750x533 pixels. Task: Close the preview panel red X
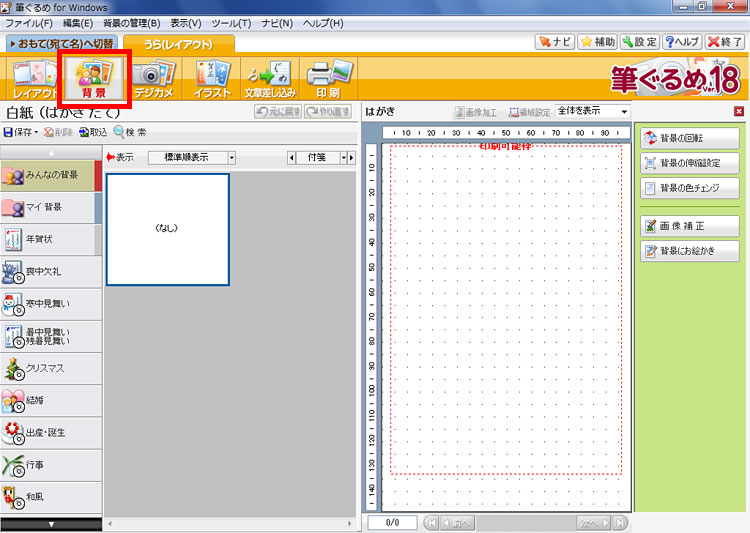point(739,111)
